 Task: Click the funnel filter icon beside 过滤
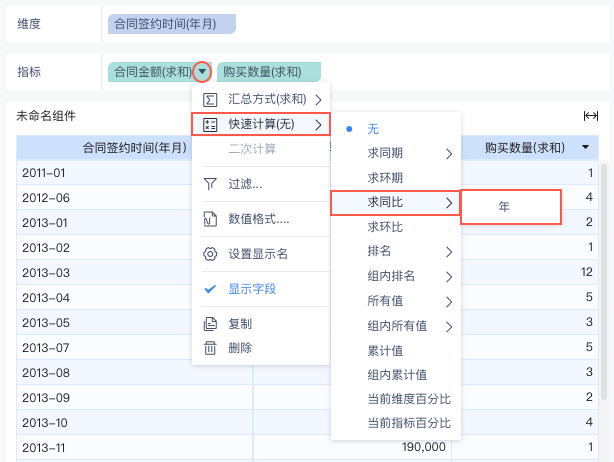coord(210,184)
